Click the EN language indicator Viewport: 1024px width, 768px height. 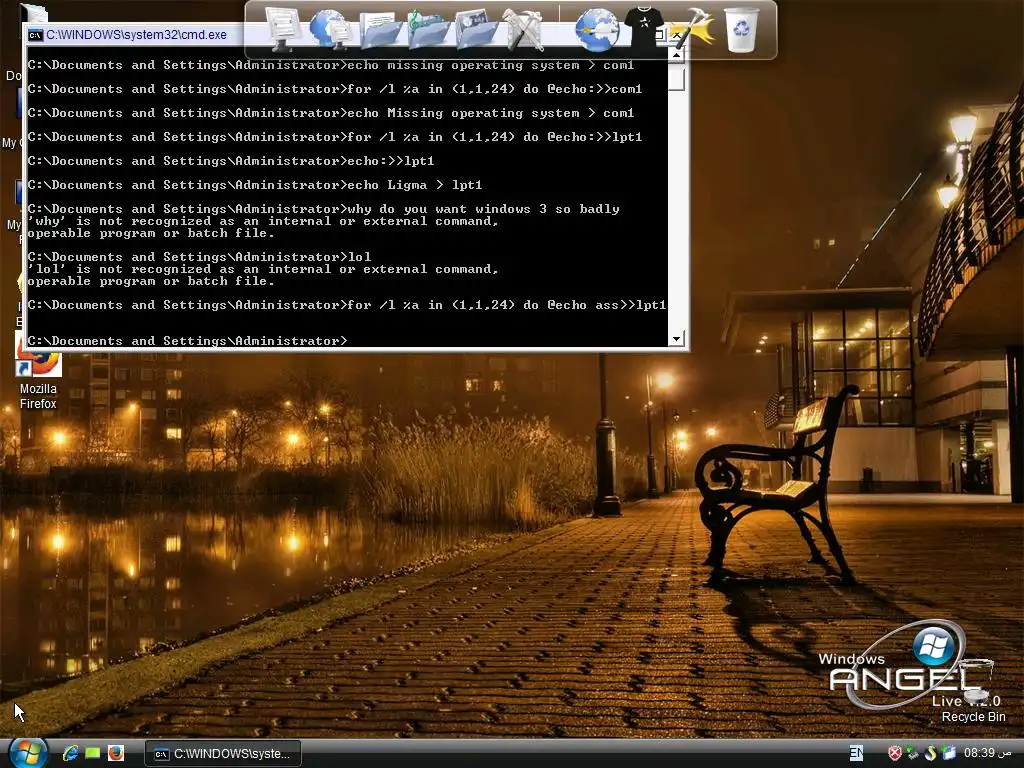[856, 753]
